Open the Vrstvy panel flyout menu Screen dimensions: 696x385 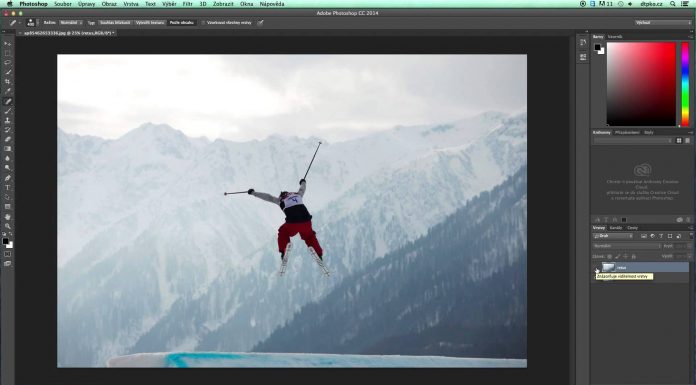coord(690,228)
